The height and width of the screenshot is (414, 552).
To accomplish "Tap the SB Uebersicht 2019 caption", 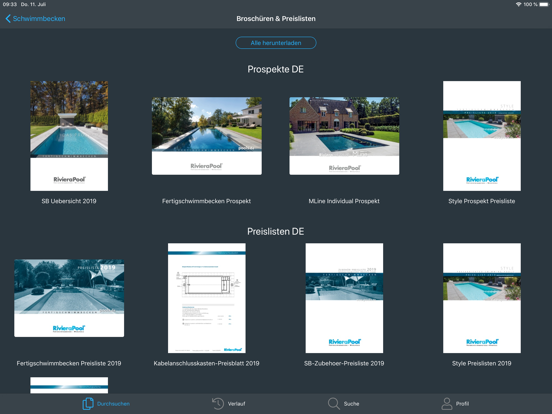I will click(x=69, y=201).
